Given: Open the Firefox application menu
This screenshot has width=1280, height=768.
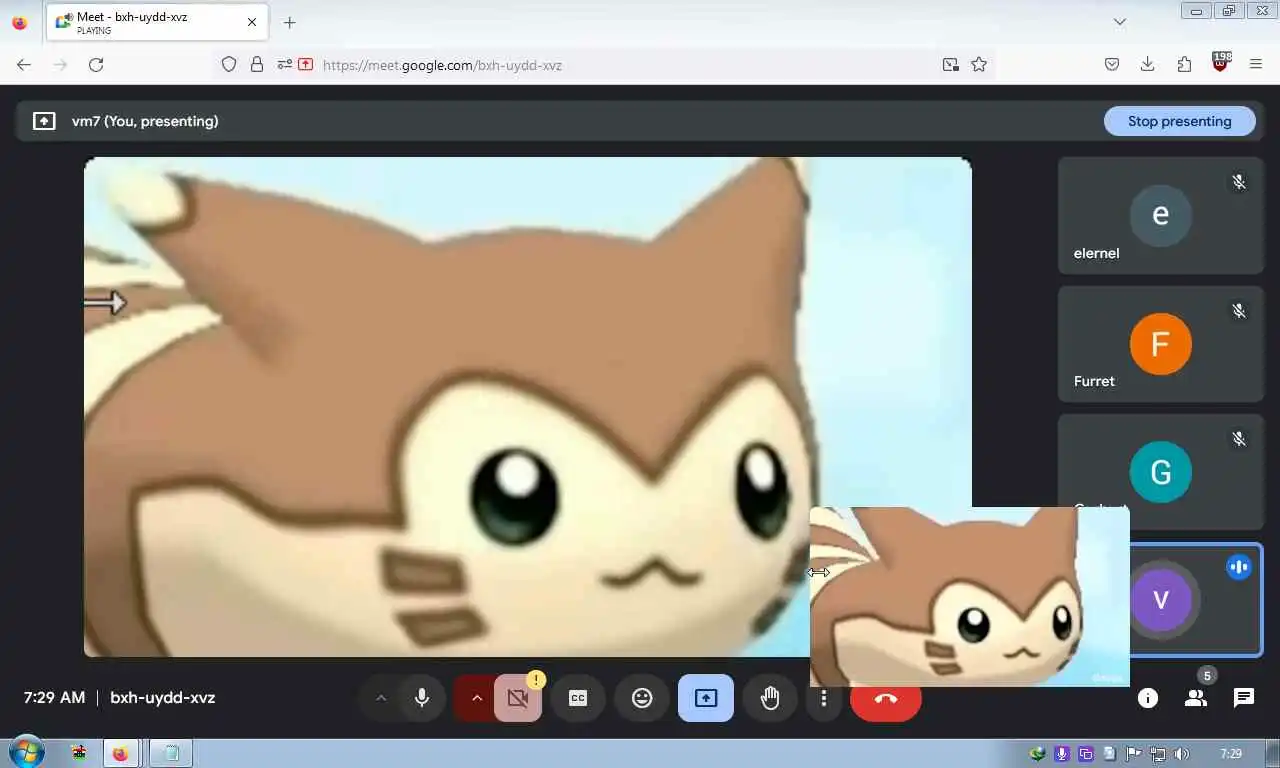Looking at the screenshot, I should click(1256, 65).
